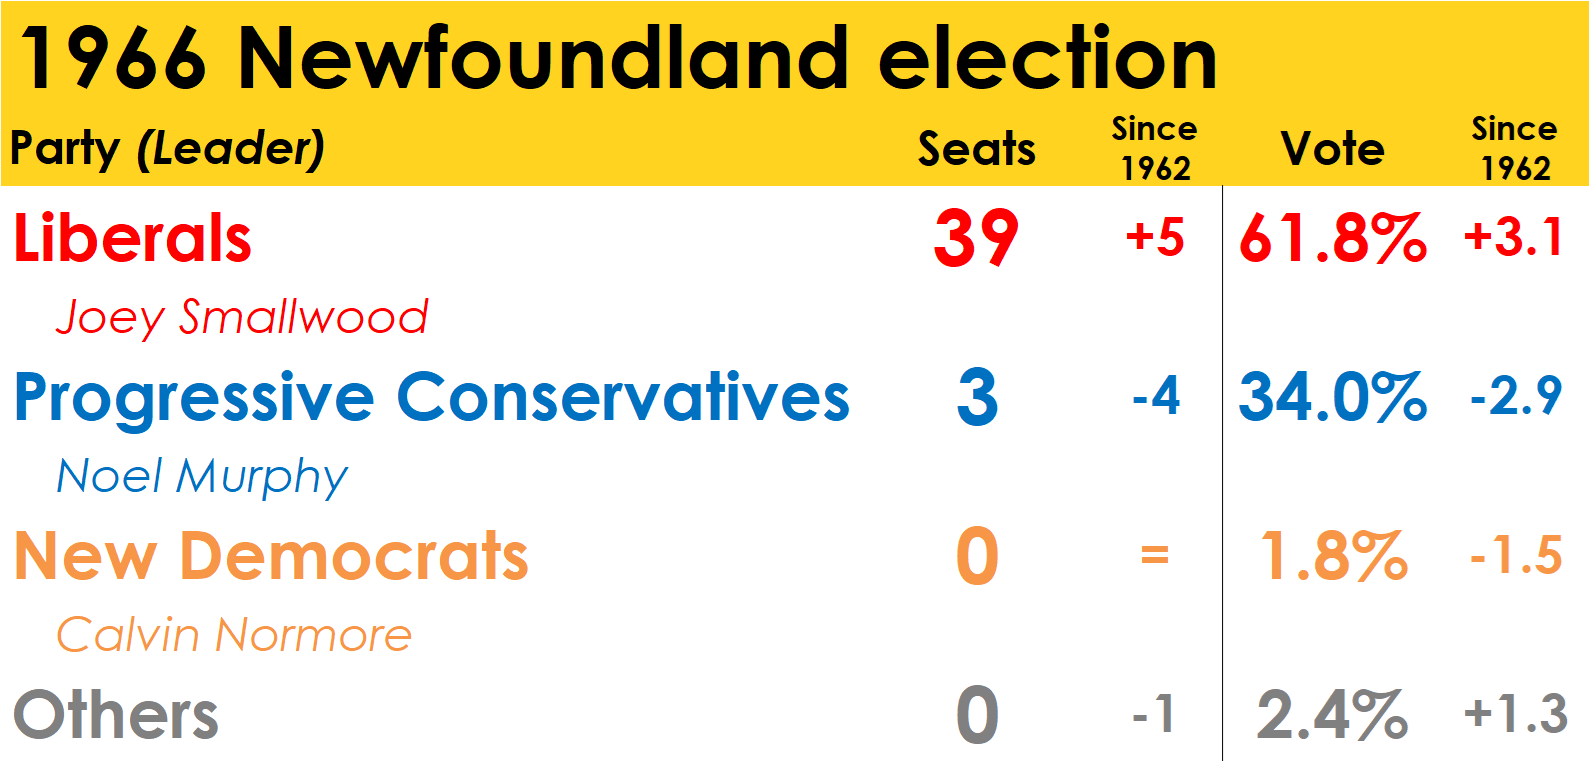Select the New Democrats party name
The image size is (1589, 761).
(x=271, y=556)
